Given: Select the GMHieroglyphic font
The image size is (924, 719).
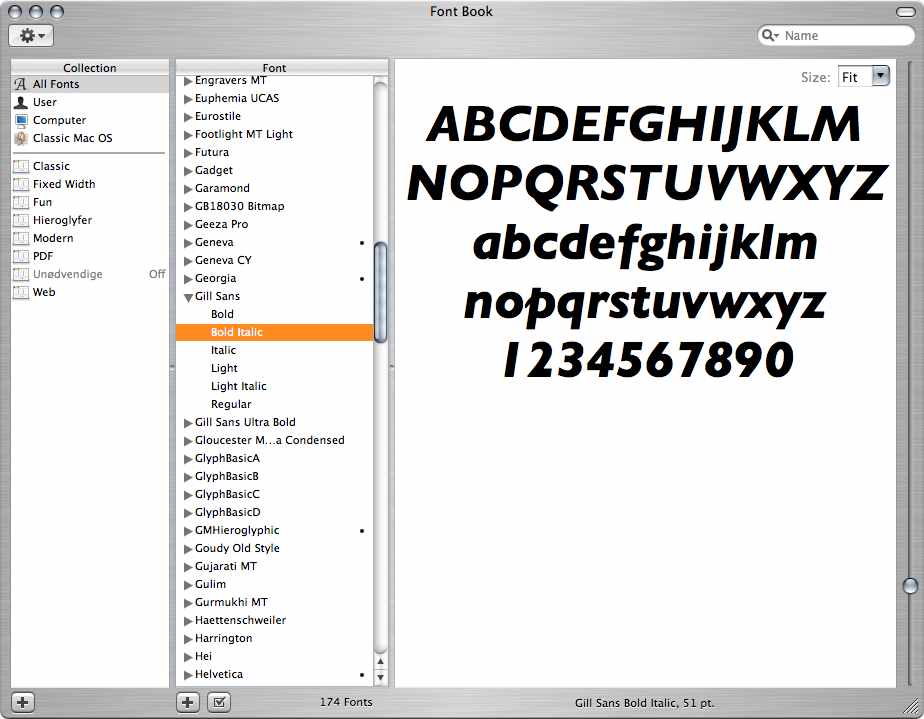Looking at the screenshot, I should pyautogui.click(x=237, y=530).
